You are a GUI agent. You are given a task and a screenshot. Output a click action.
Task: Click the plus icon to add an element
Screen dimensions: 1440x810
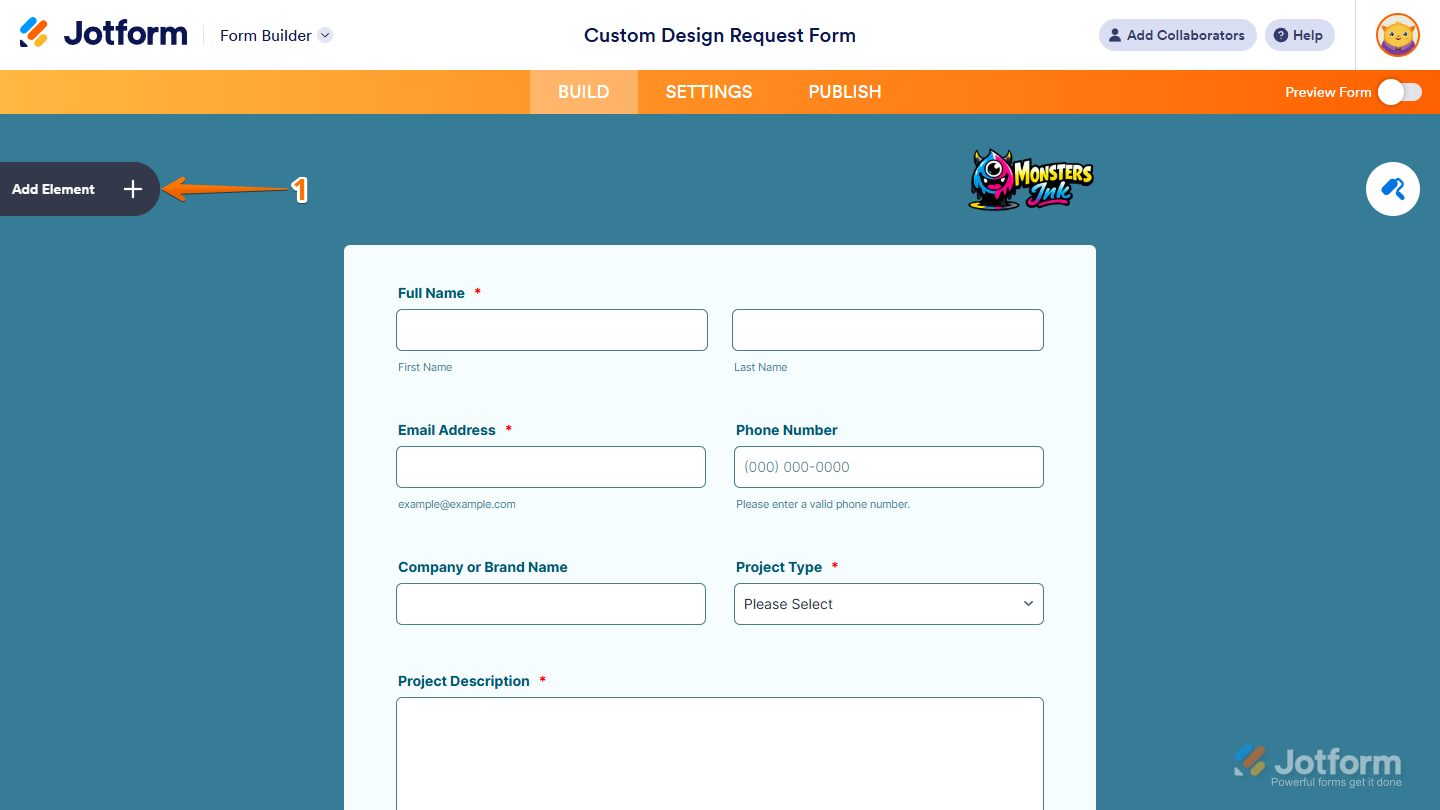coord(132,189)
